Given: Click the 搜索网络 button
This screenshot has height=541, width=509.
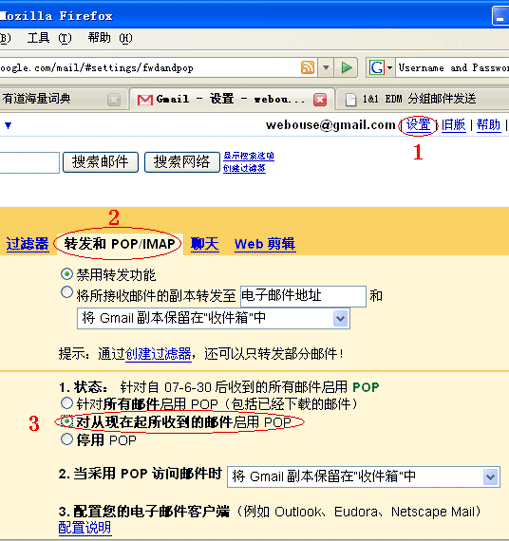Looking at the screenshot, I should click(182, 162).
